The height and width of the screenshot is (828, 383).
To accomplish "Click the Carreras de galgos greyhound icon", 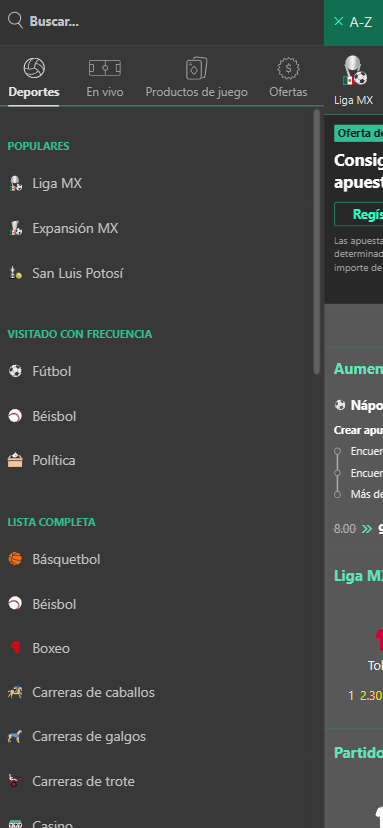I will (x=15, y=736).
